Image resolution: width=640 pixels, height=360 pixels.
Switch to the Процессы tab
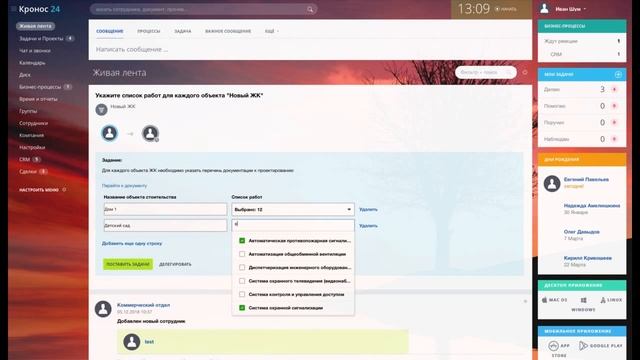(149, 31)
